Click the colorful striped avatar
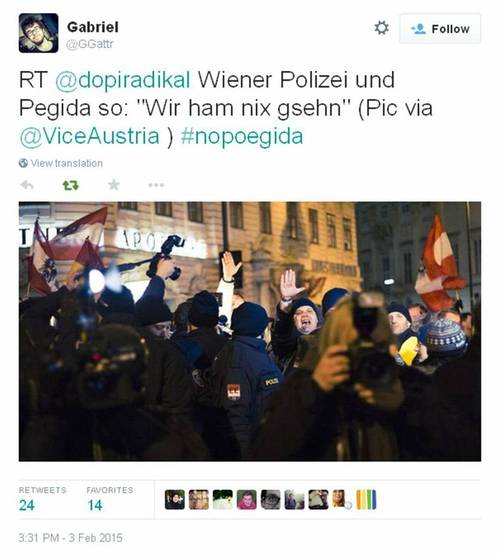 [x=366, y=500]
